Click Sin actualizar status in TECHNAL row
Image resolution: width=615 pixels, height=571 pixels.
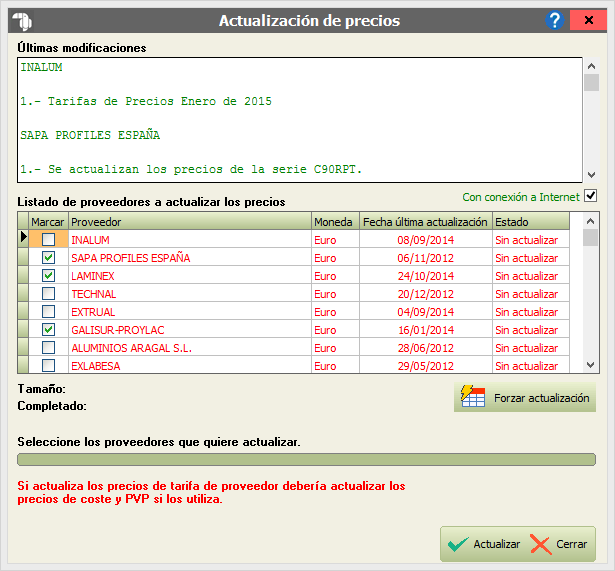click(x=531, y=294)
